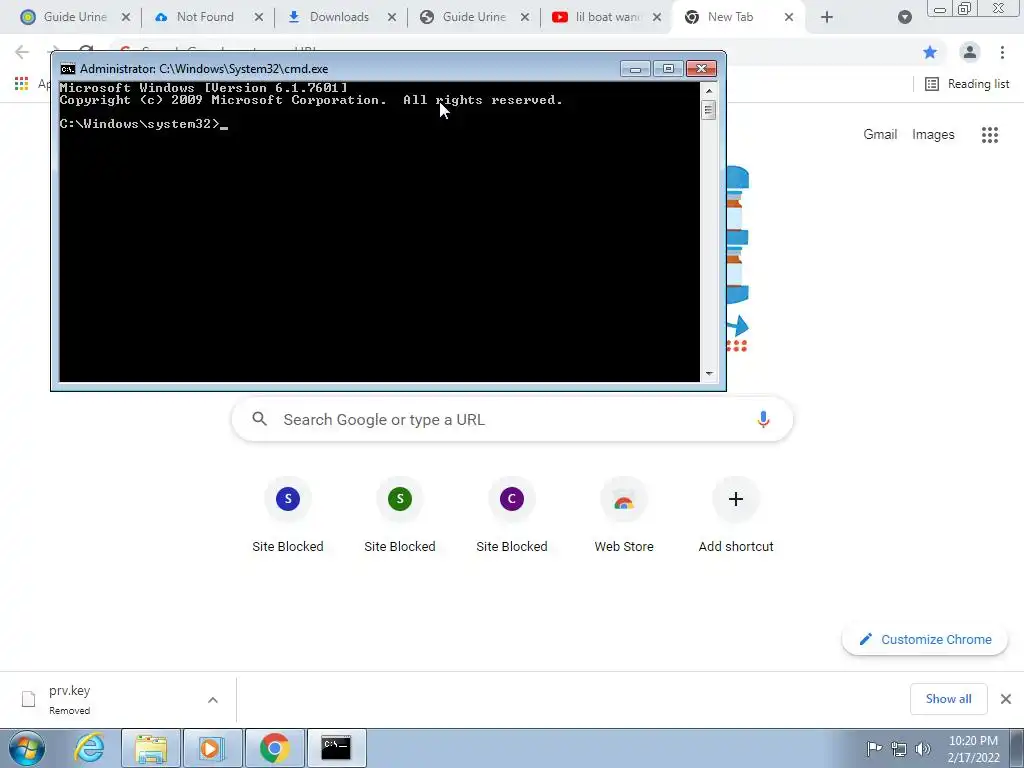Select the New Tab tab
1024x768 pixels.
730,17
